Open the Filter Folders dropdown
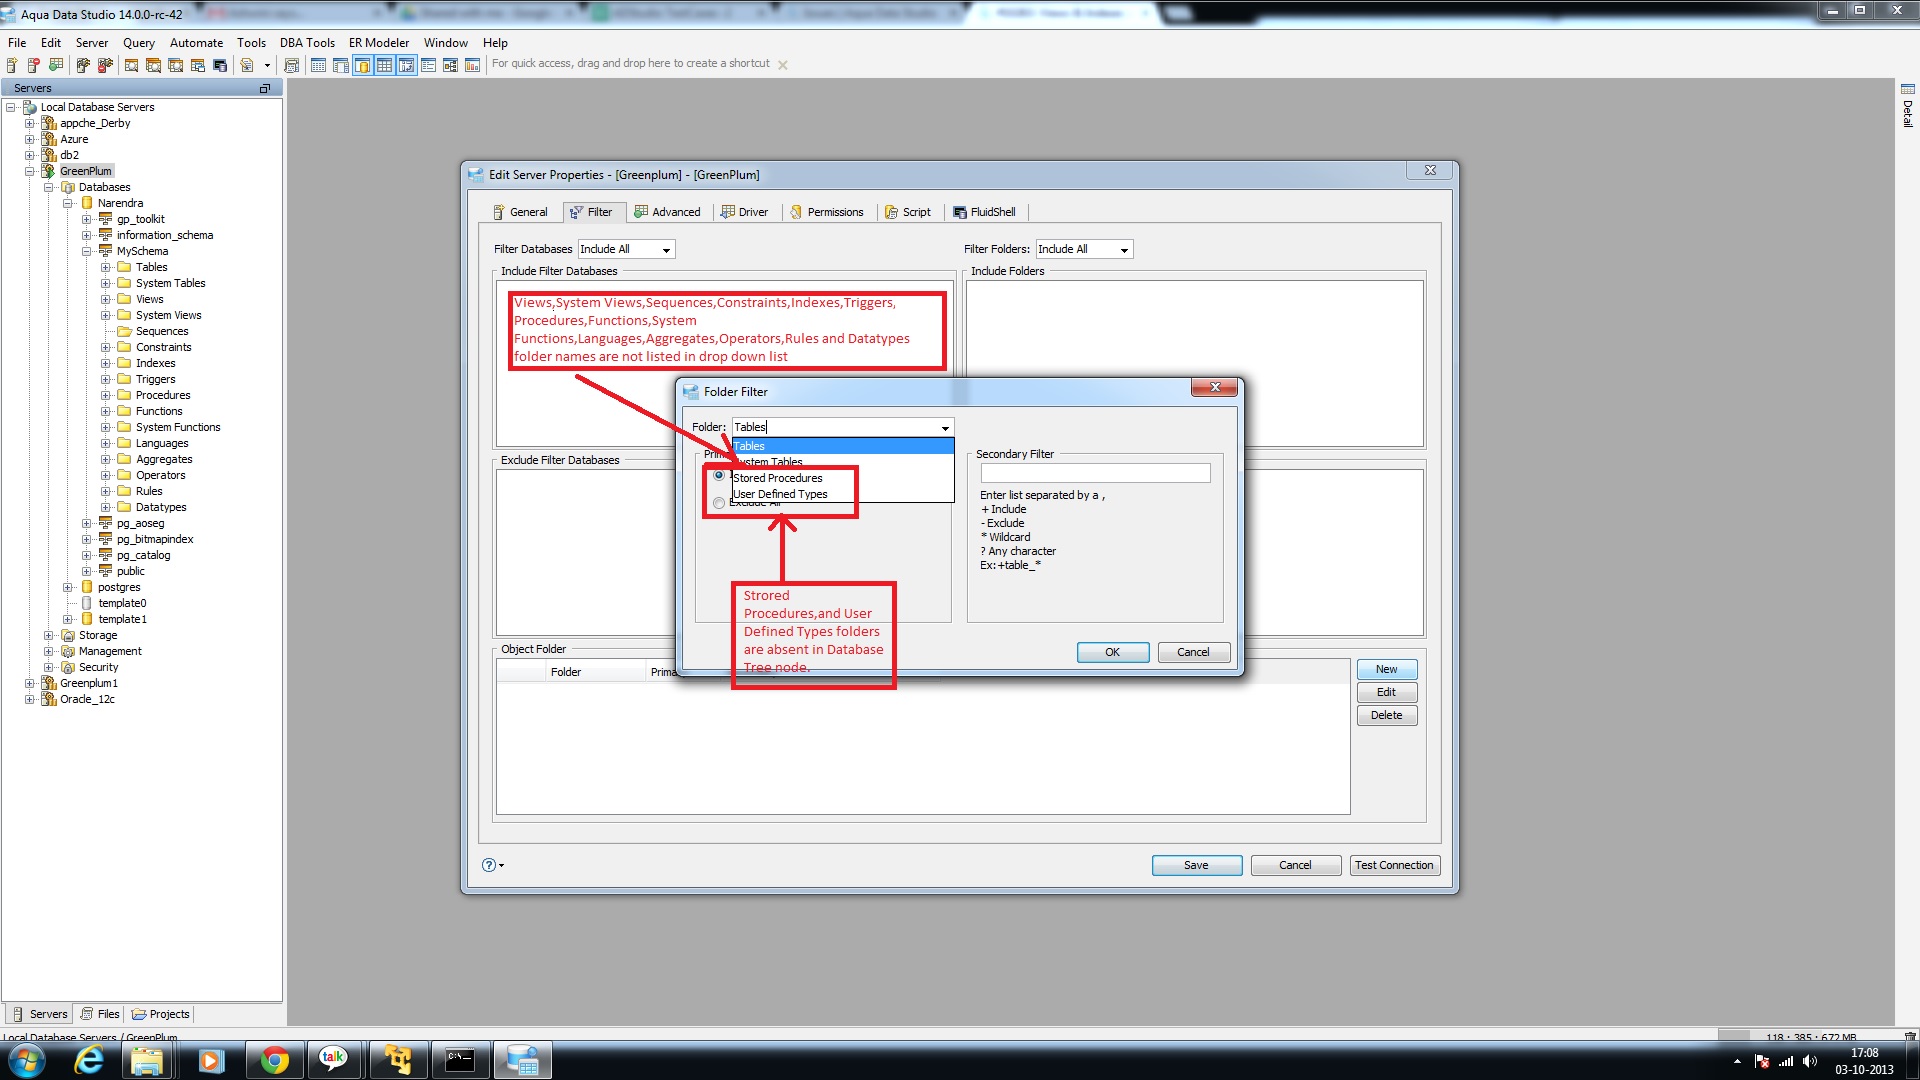 tap(1124, 250)
